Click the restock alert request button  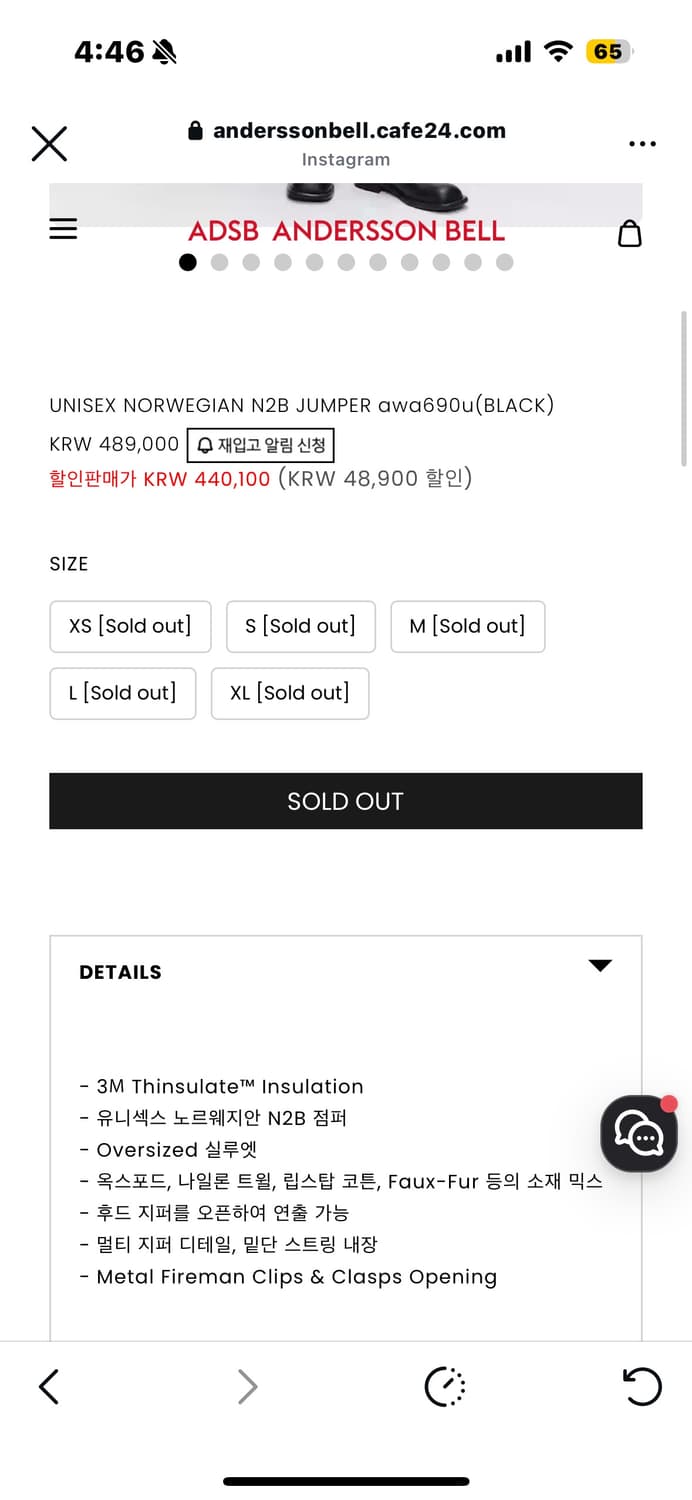[x=260, y=445]
